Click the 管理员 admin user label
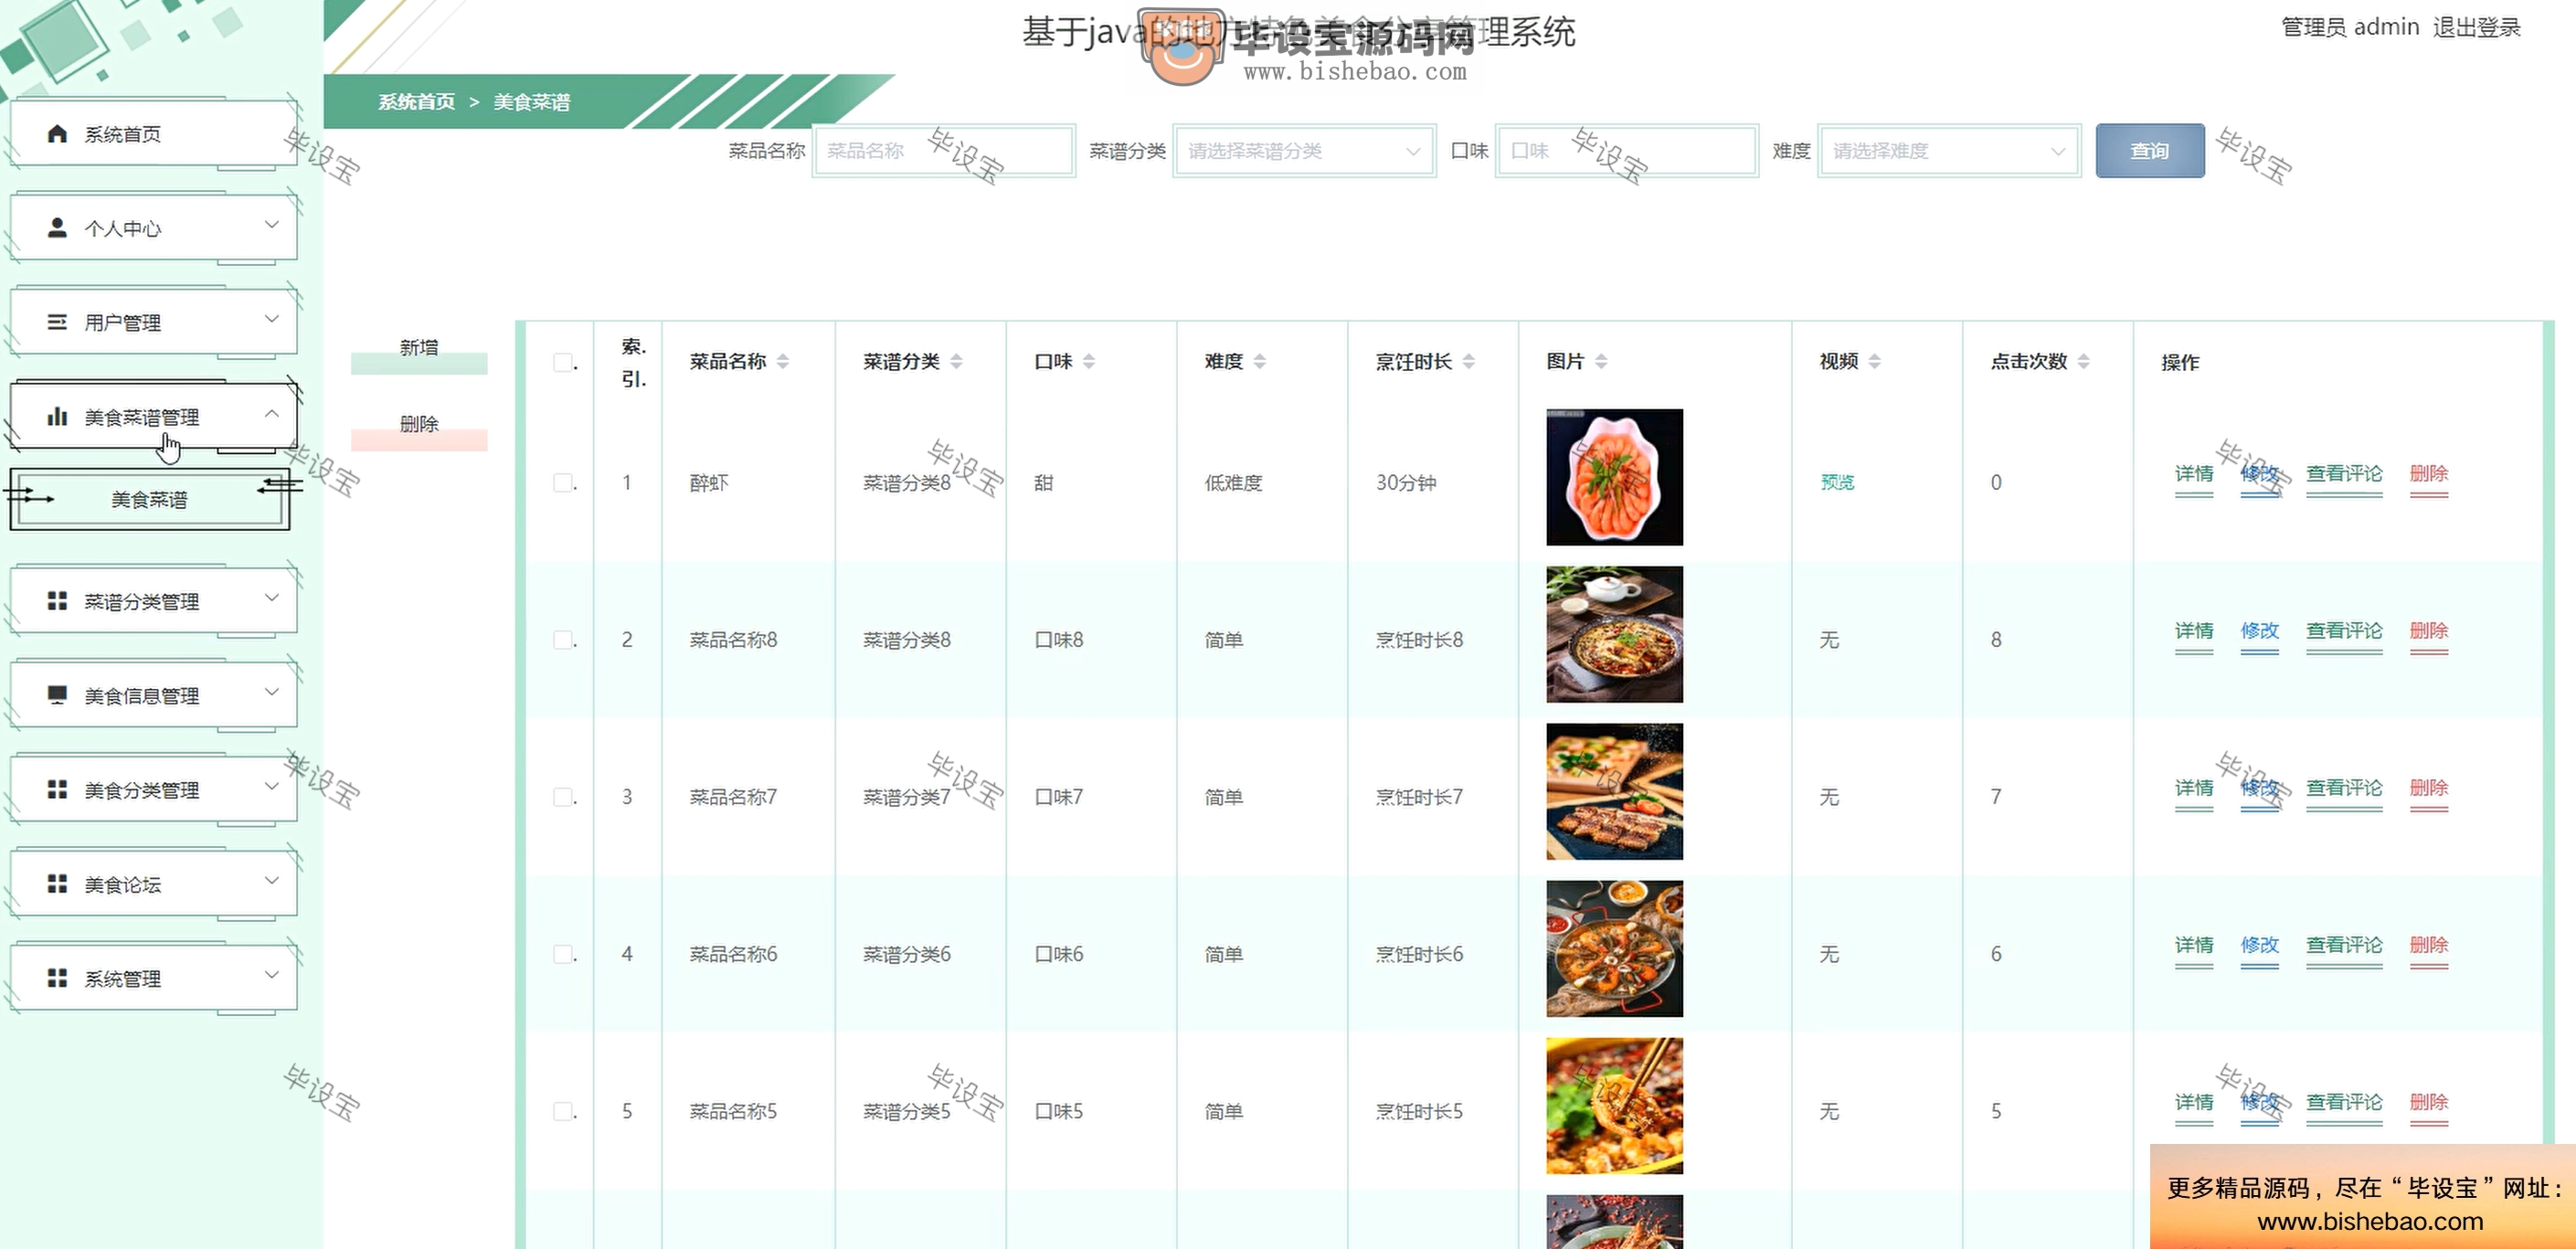 coord(2350,27)
